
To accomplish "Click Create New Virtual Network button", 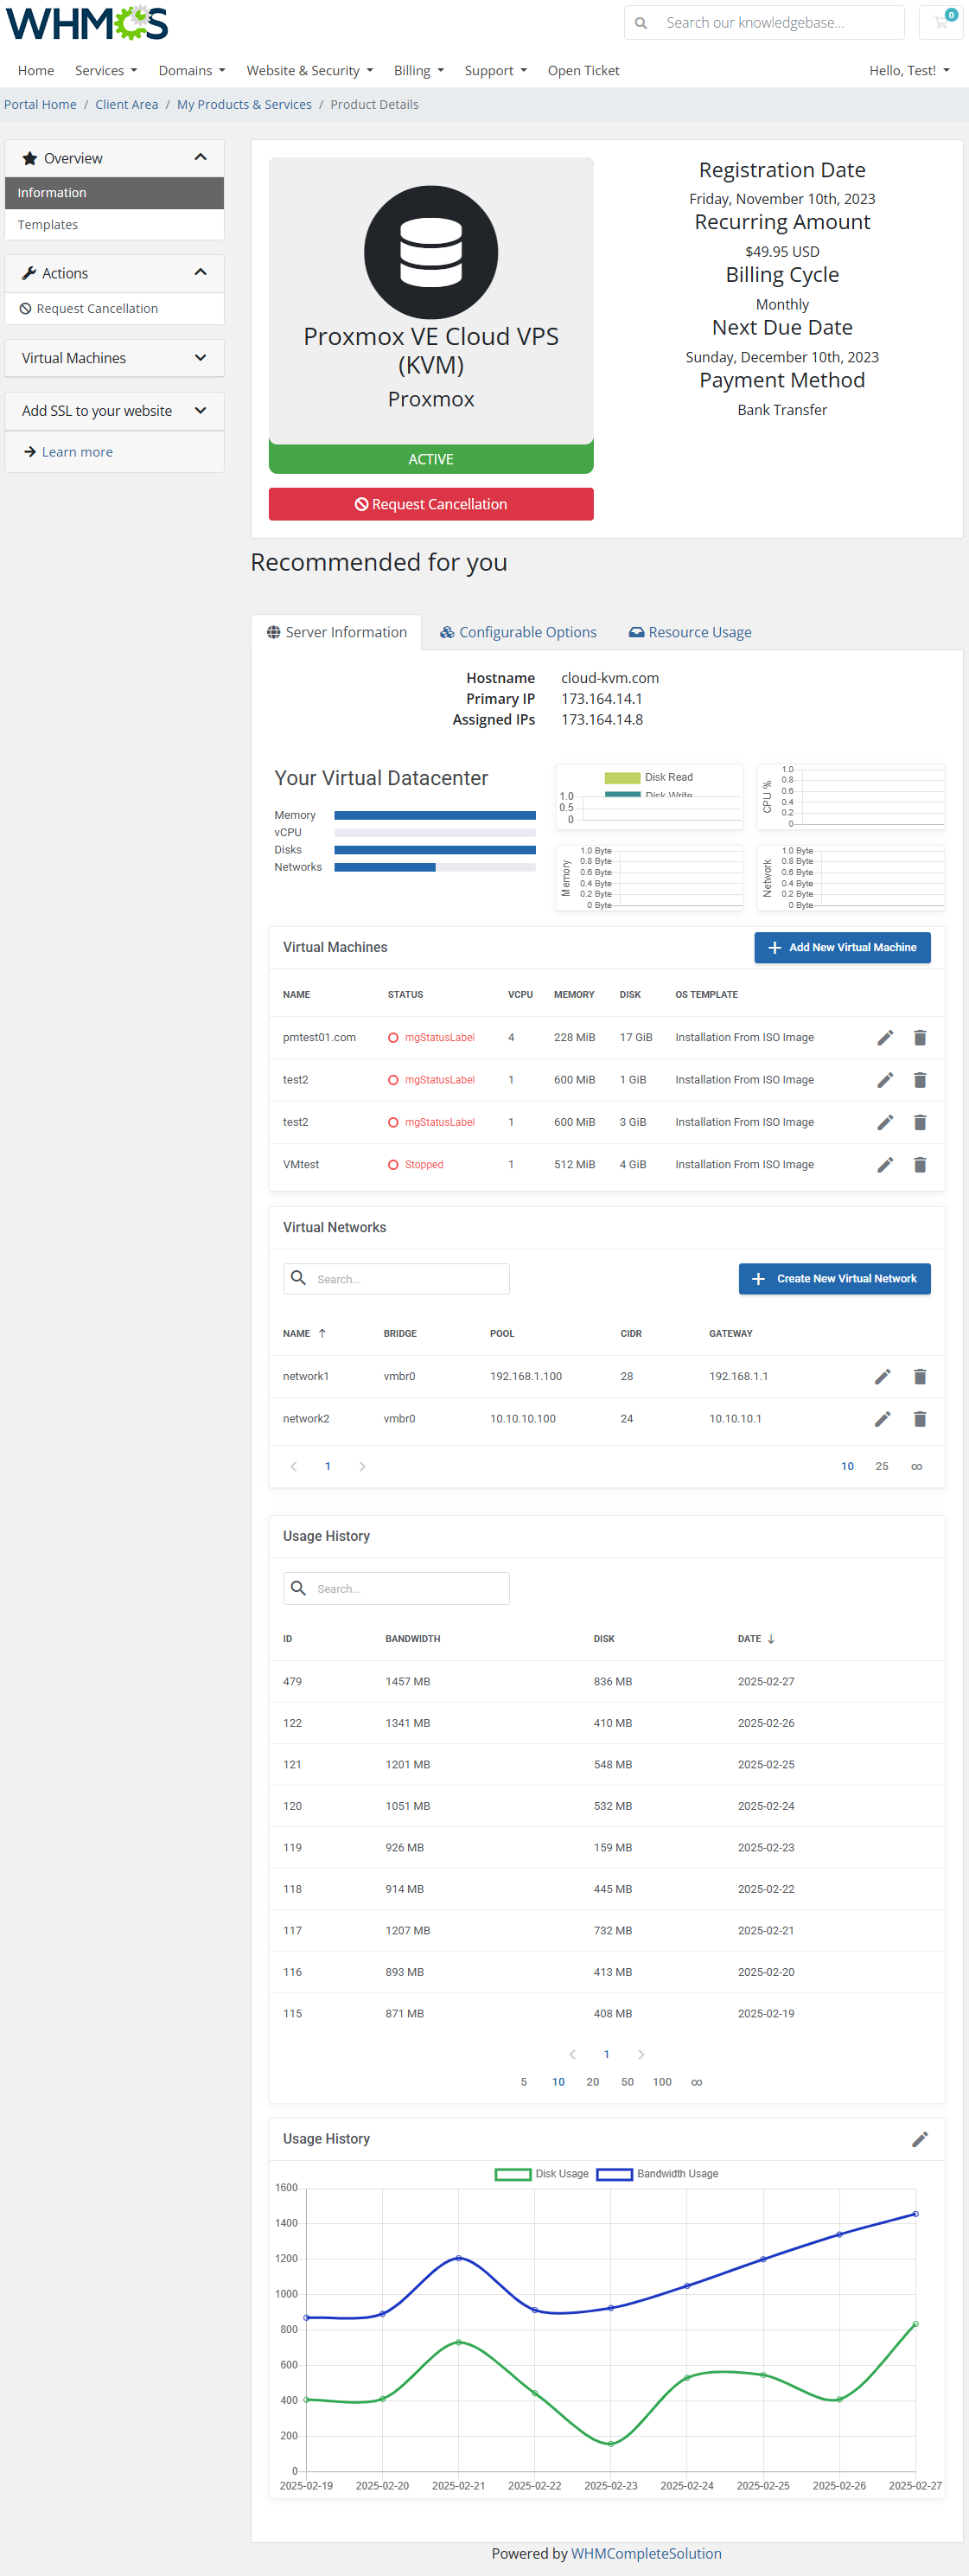I will pos(834,1279).
